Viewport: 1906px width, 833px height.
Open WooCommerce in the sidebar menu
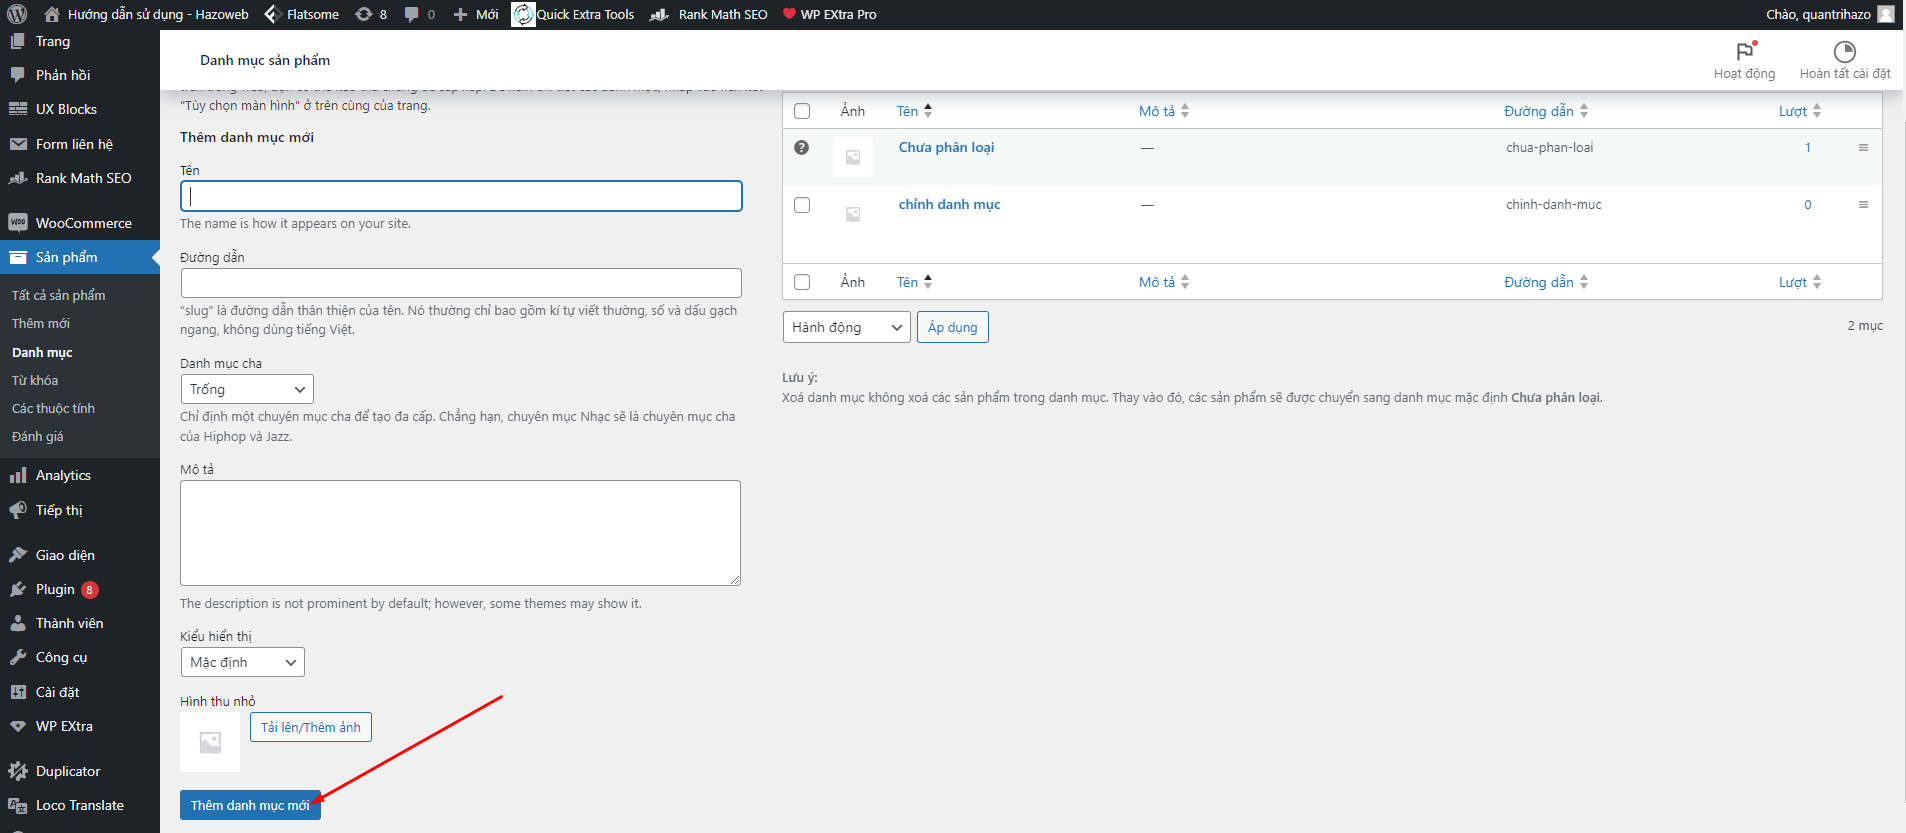(83, 223)
